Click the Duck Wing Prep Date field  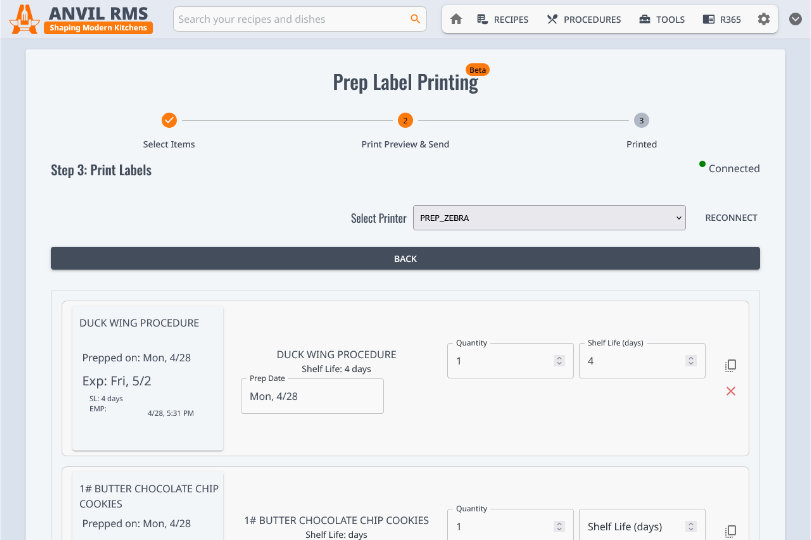(x=312, y=397)
